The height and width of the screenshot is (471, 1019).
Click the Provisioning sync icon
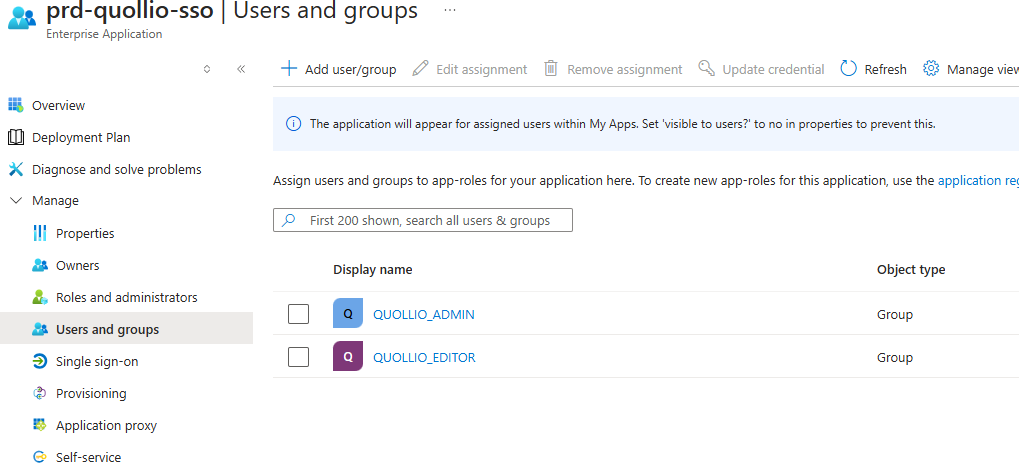[x=40, y=393]
